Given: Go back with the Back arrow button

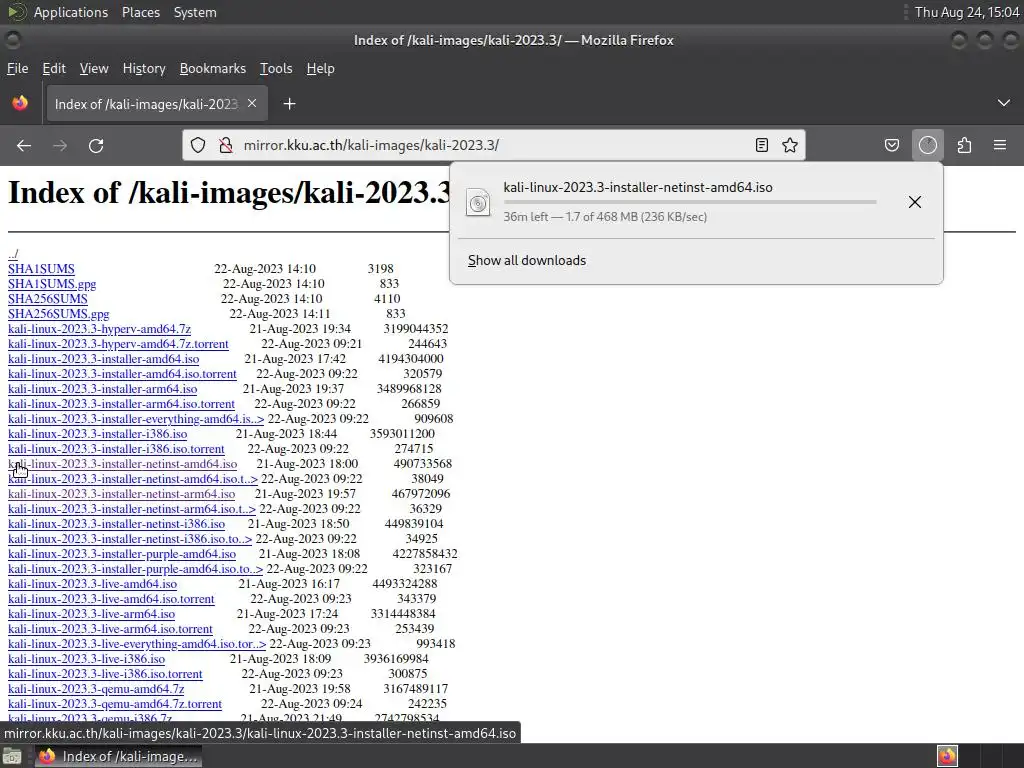Looking at the screenshot, I should pyautogui.click(x=24, y=146).
